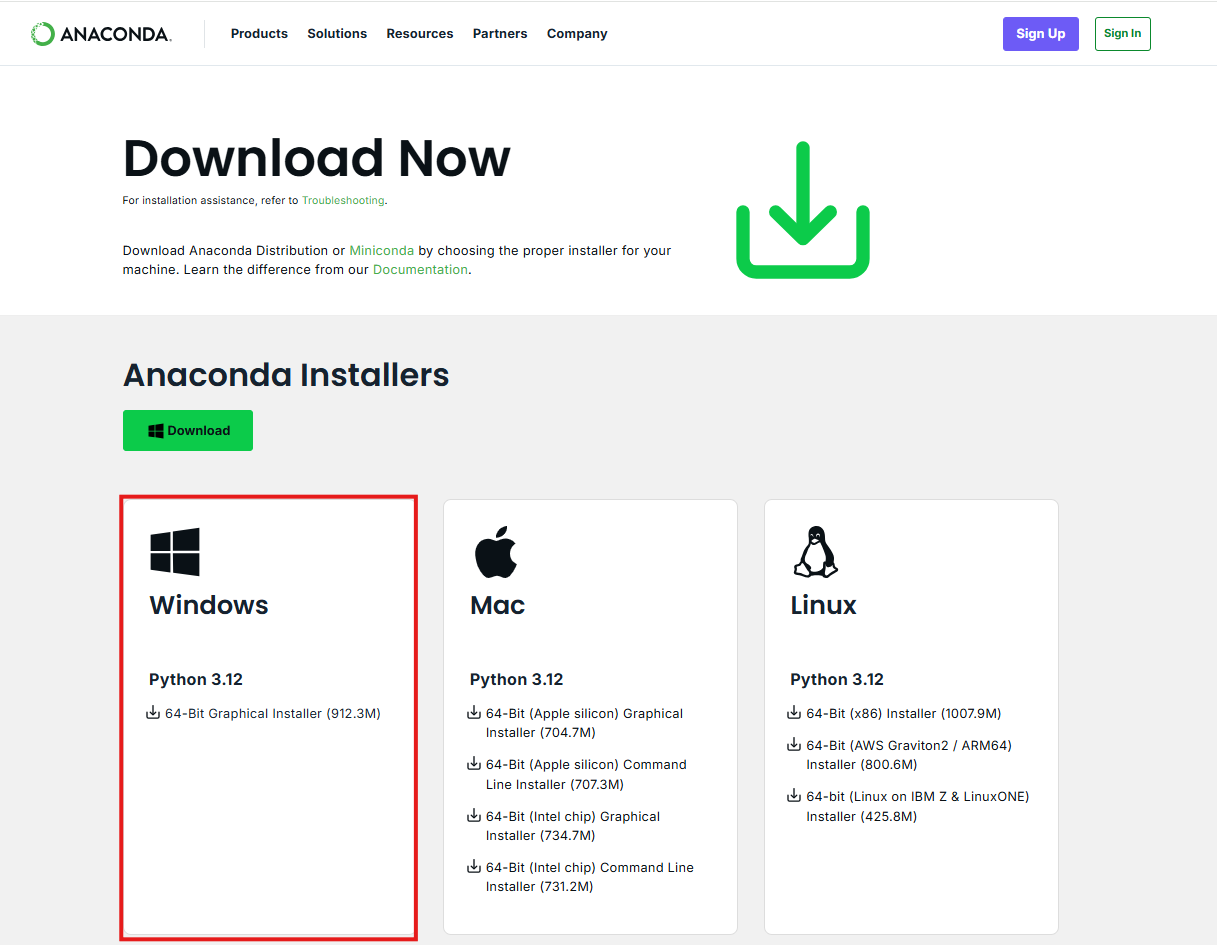Click the green Download button
This screenshot has height=945, width=1217.
[188, 430]
